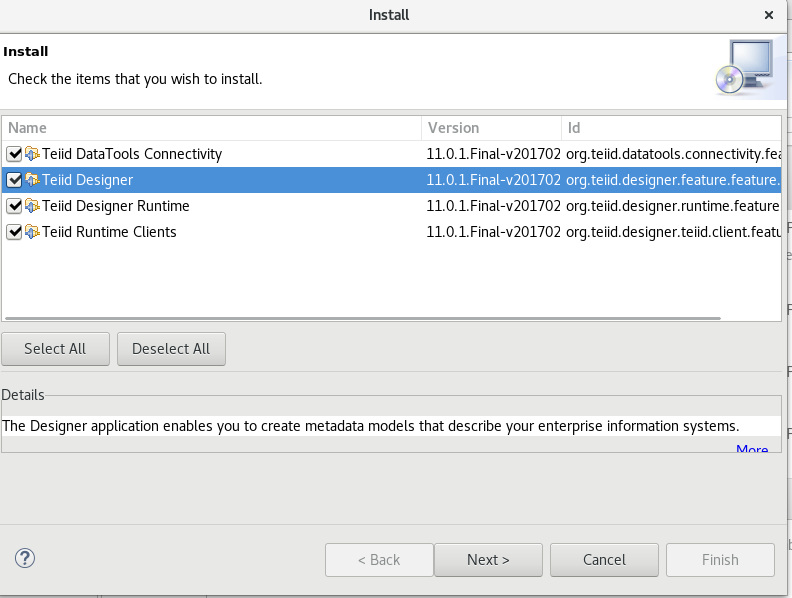Click the install wizard computer and disc image

point(746,67)
